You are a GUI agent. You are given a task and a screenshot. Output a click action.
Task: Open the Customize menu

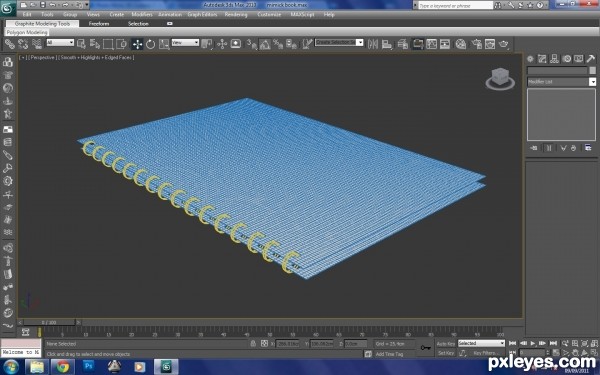[269, 15]
